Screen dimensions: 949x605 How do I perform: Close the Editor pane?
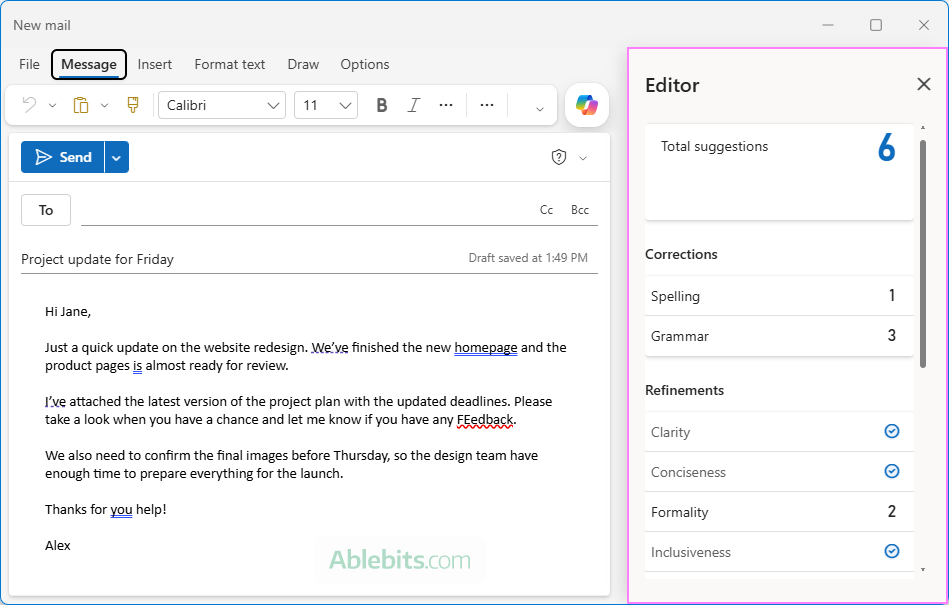(x=924, y=84)
